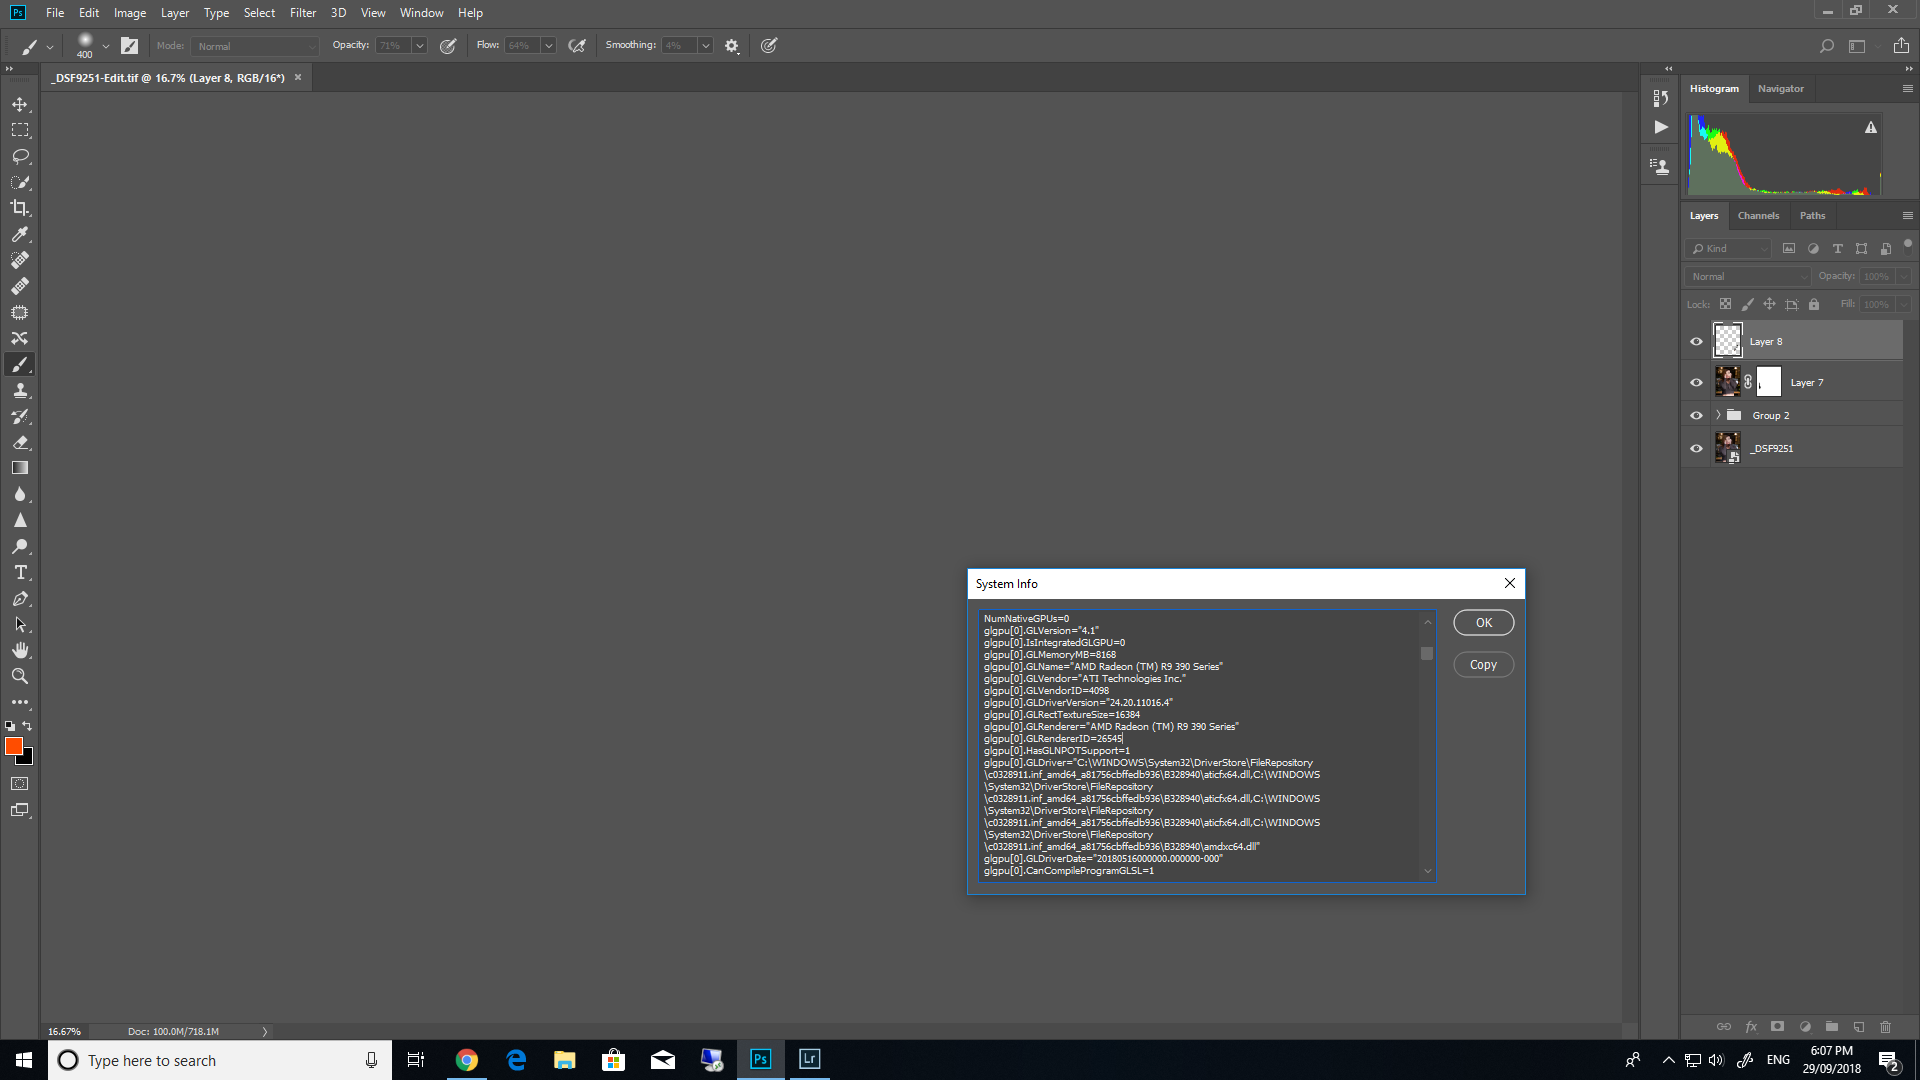Open the Flow slider dropdown
1920x1080 pixels.
tap(548, 46)
